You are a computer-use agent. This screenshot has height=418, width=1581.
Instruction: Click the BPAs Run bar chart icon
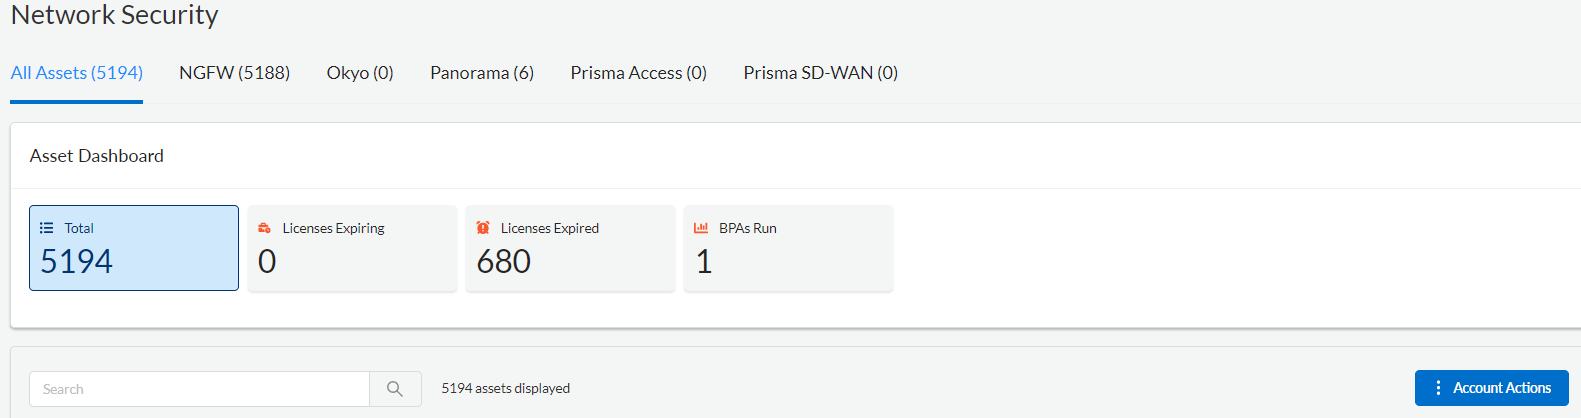[701, 228]
